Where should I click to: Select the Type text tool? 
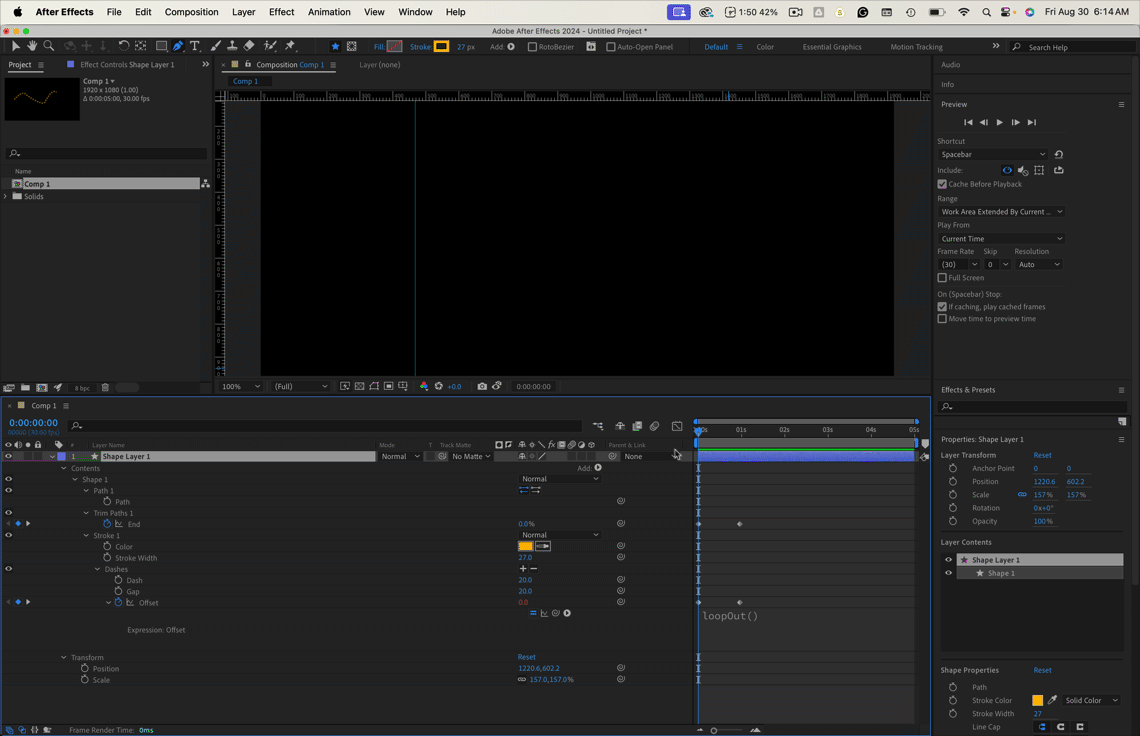tap(195, 46)
